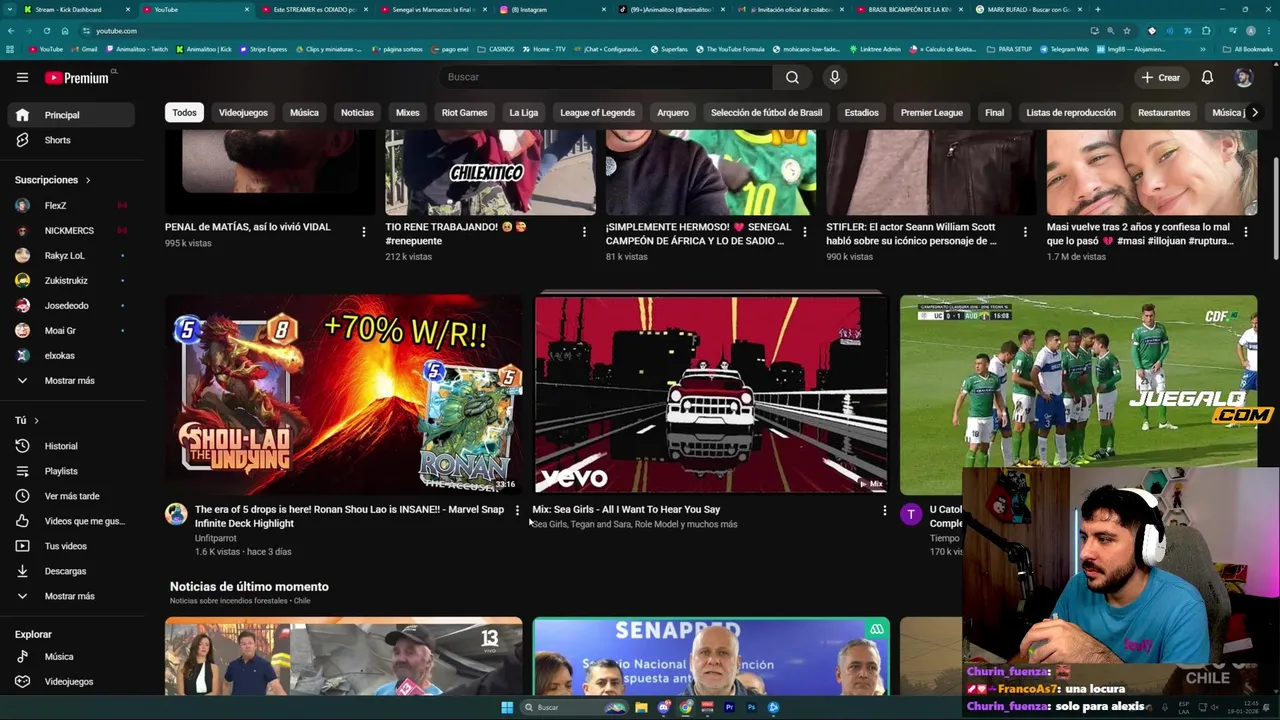Click the search magnifier button
The width and height of the screenshot is (1280, 720).
coord(792,77)
